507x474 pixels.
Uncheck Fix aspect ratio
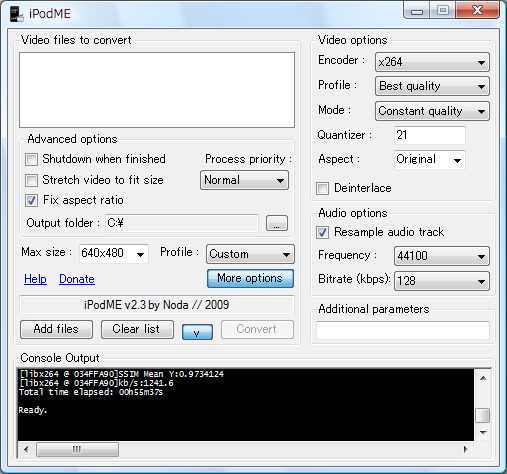31,201
